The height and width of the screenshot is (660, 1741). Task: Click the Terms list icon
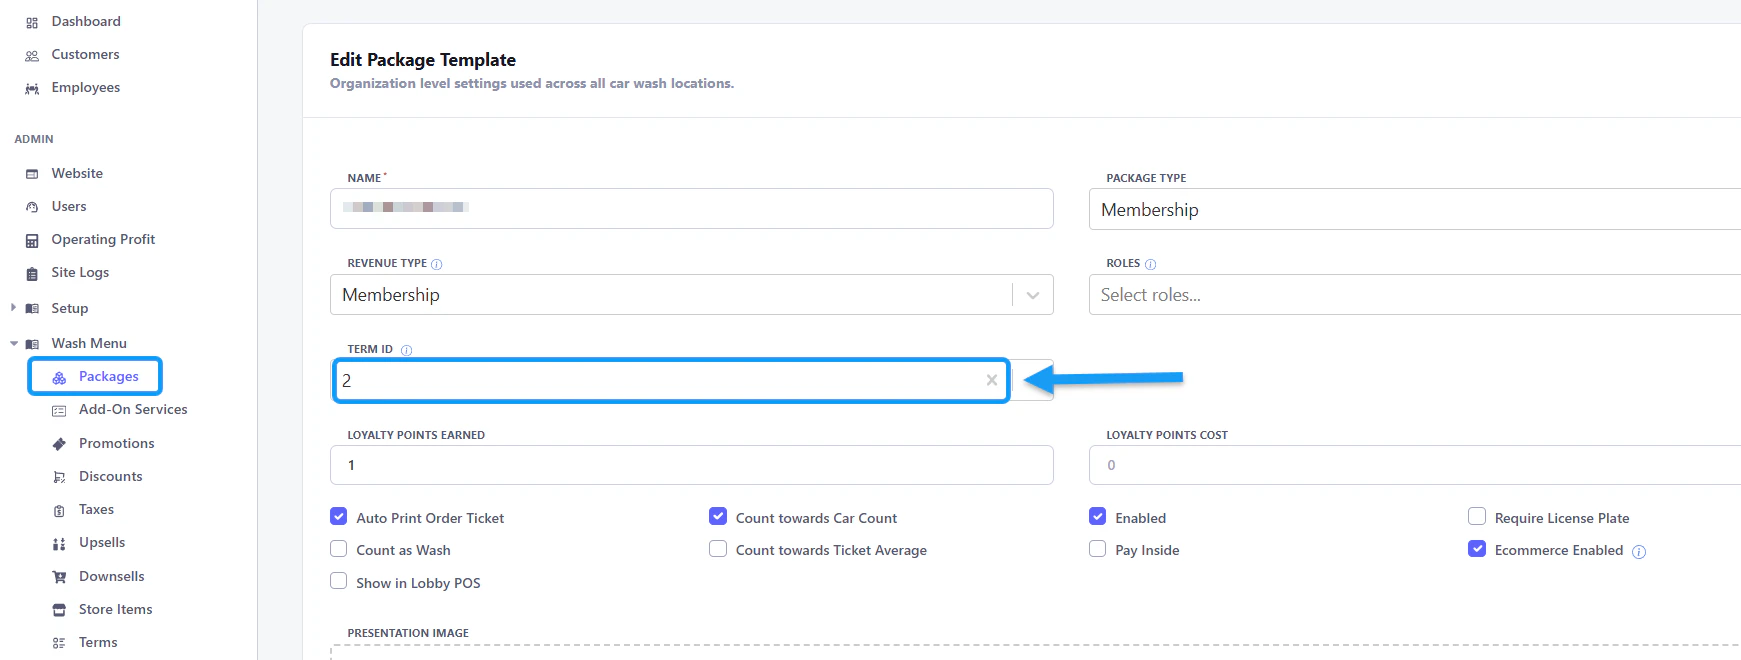pyautogui.click(x=59, y=643)
